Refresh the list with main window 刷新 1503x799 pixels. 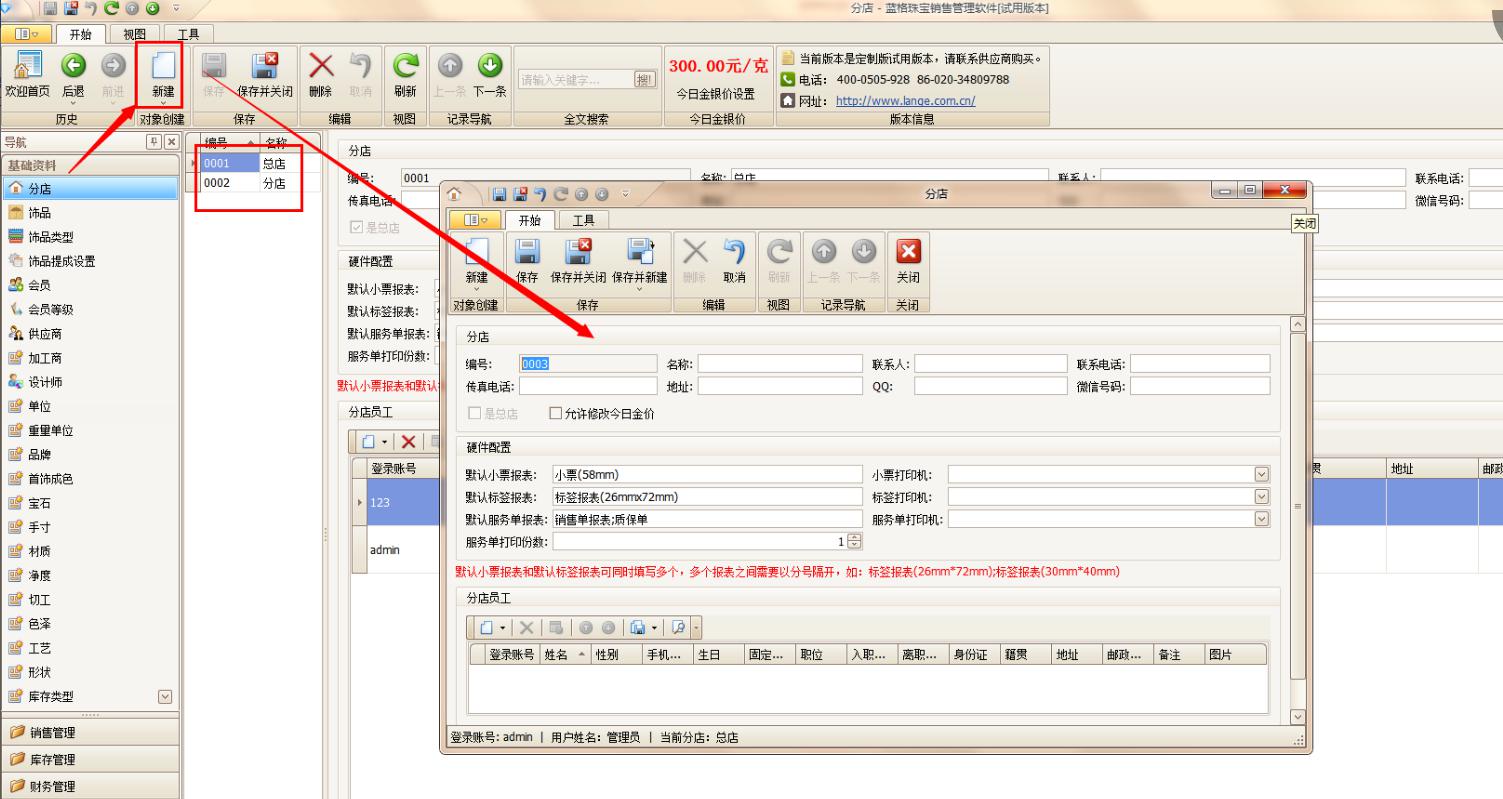click(x=405, y=74)
